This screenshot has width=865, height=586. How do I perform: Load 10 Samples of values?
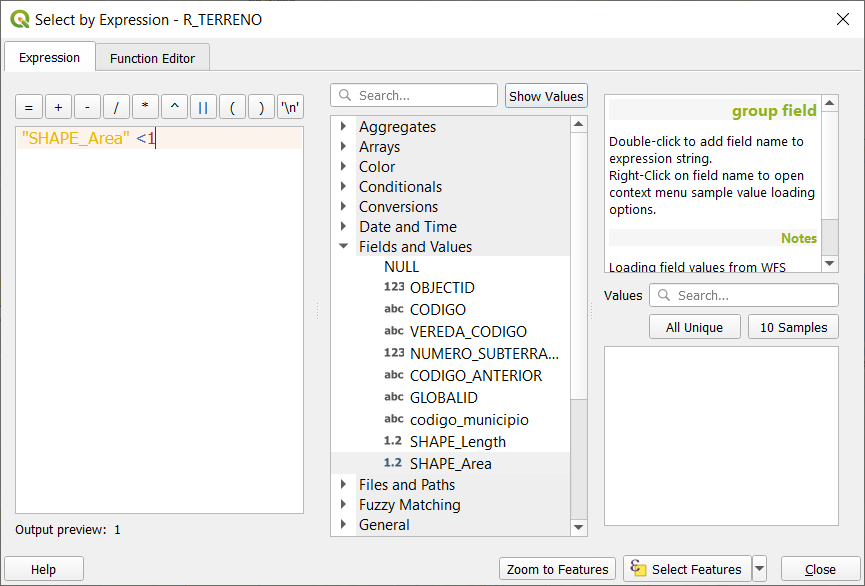coord(793,327)
